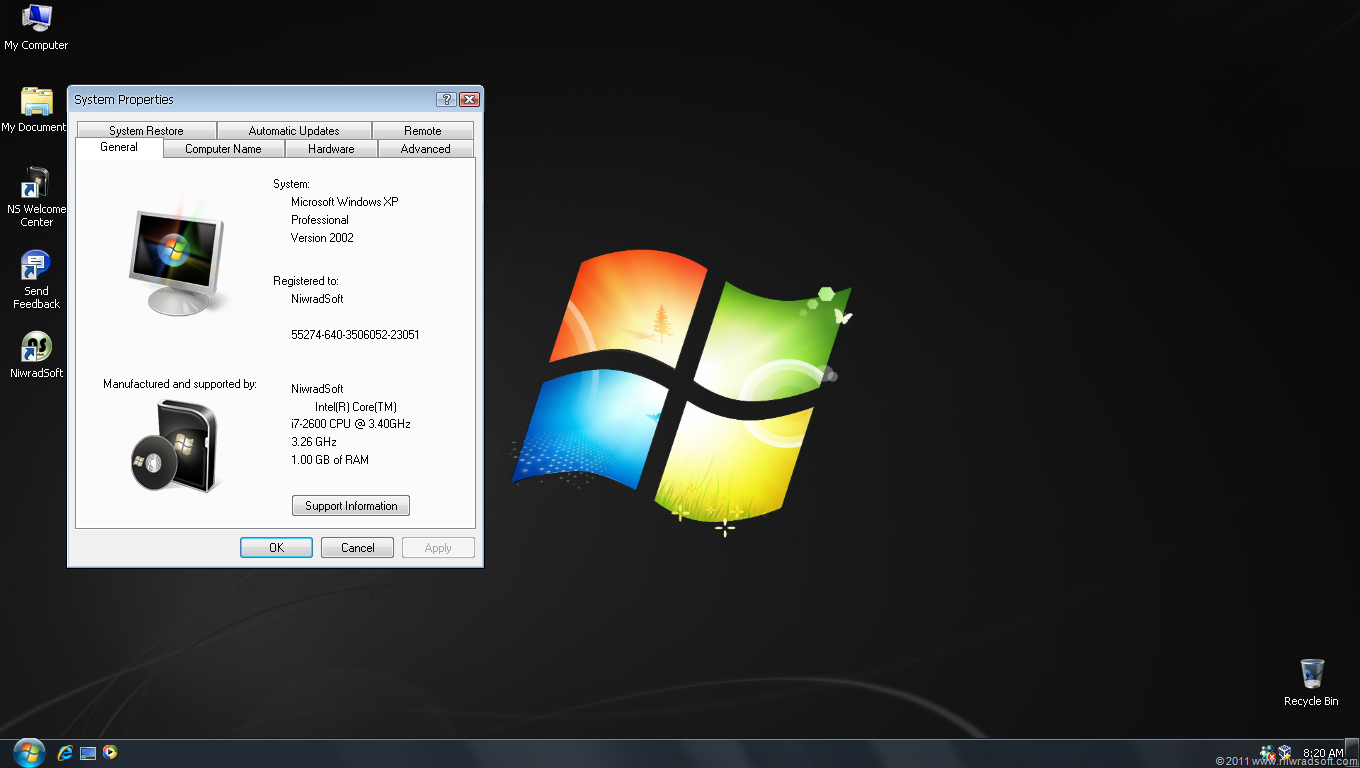This screenshot has height=768, width=1360.
Task: Launch Internet Explorer from quick launch
Action: click(x=66, y=752)
